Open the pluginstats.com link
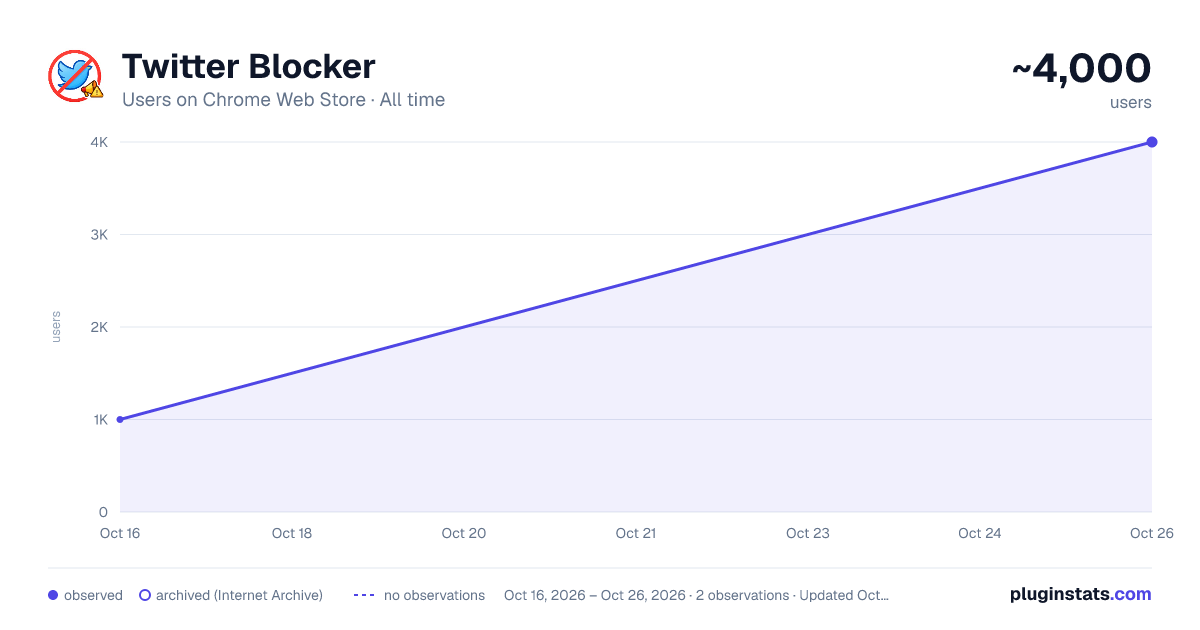 tap(1081, 594)
